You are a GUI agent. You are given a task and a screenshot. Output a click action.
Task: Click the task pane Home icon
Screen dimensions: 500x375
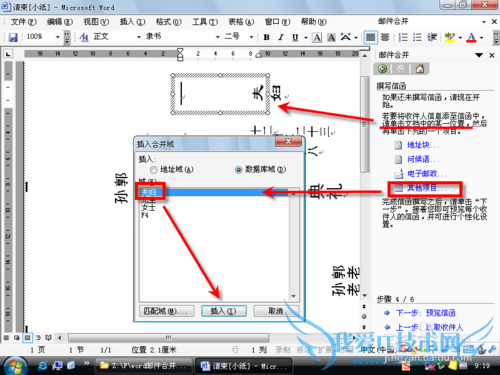pos(420,69)
